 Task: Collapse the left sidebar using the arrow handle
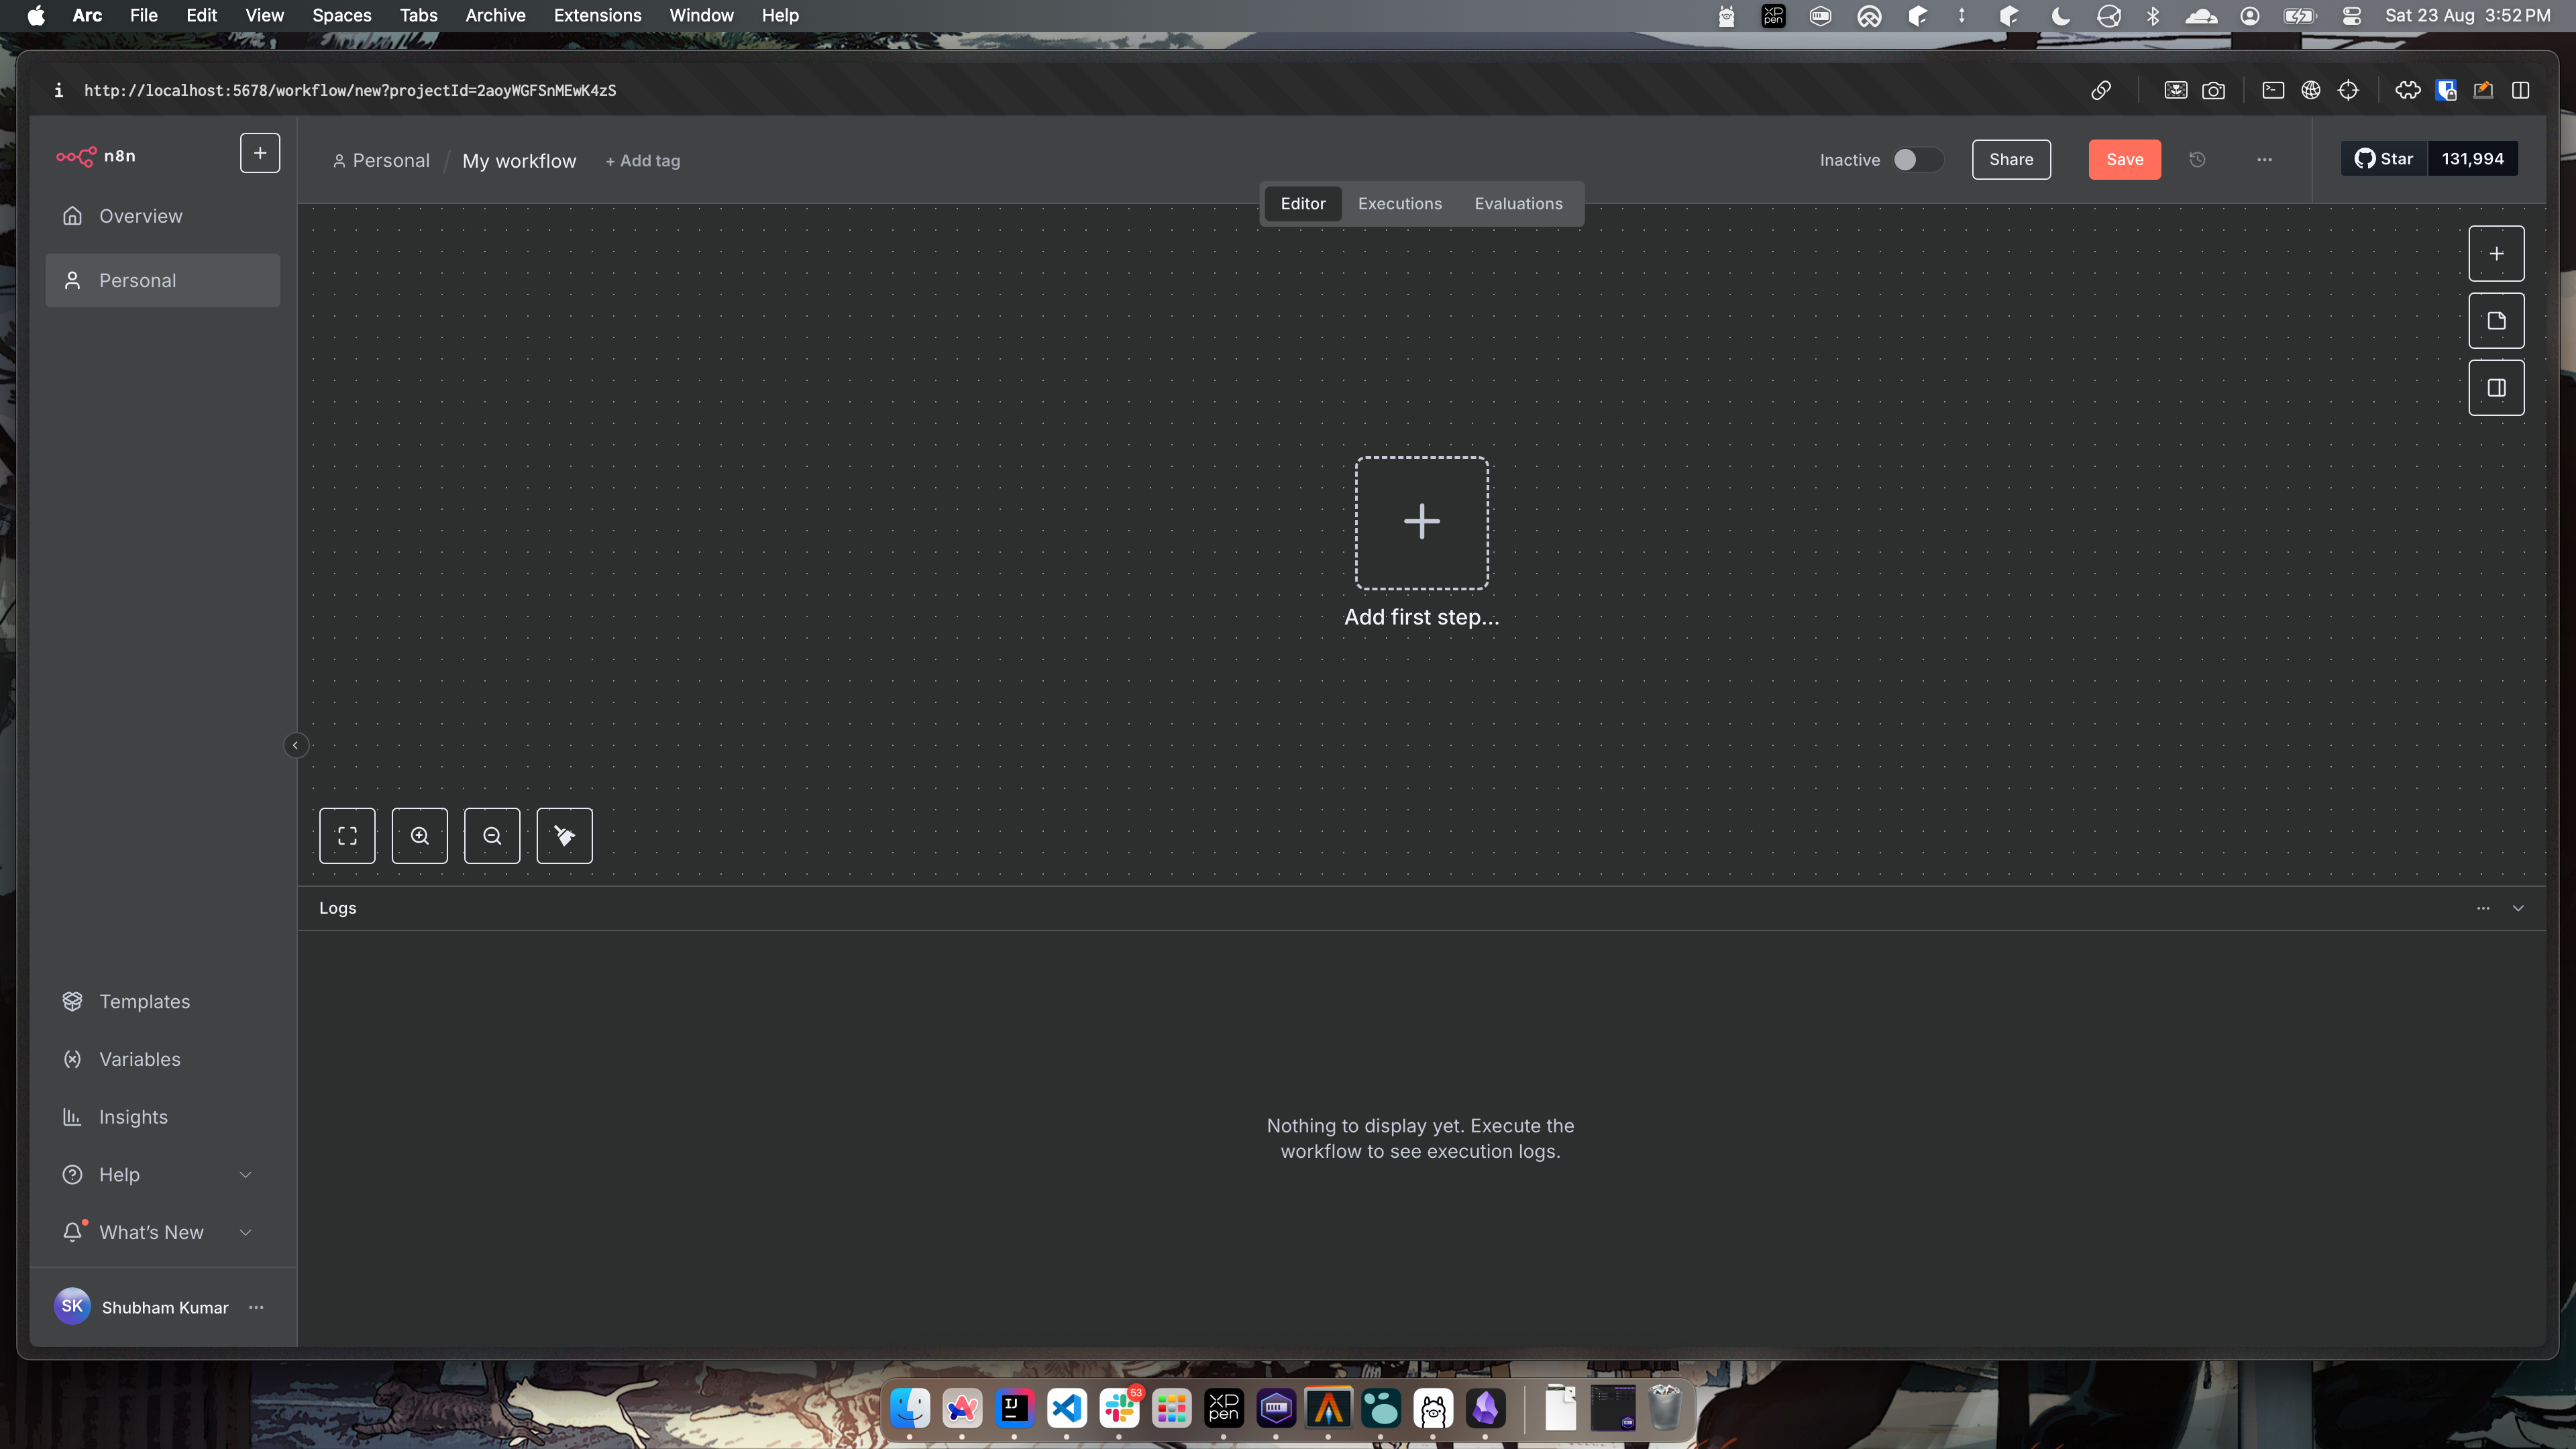(x=296, y=744)
